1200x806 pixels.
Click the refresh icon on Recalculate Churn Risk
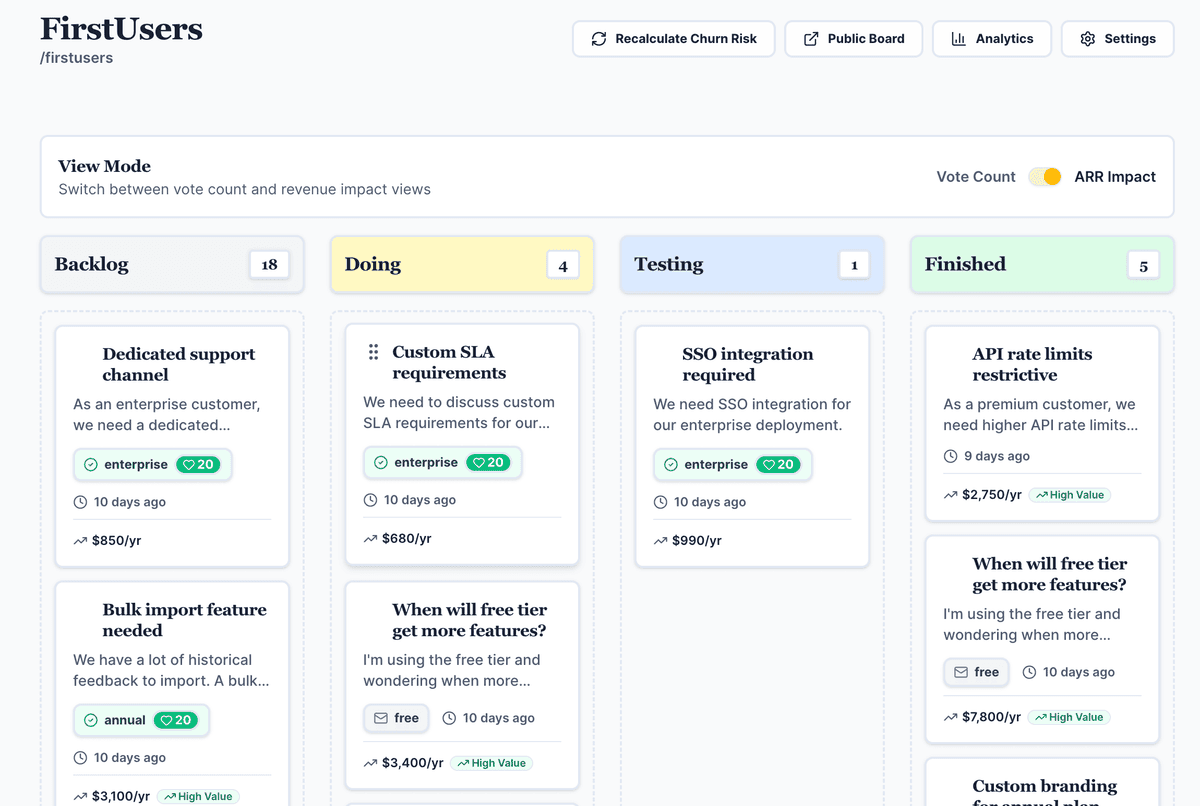click(x=598, y=38)
